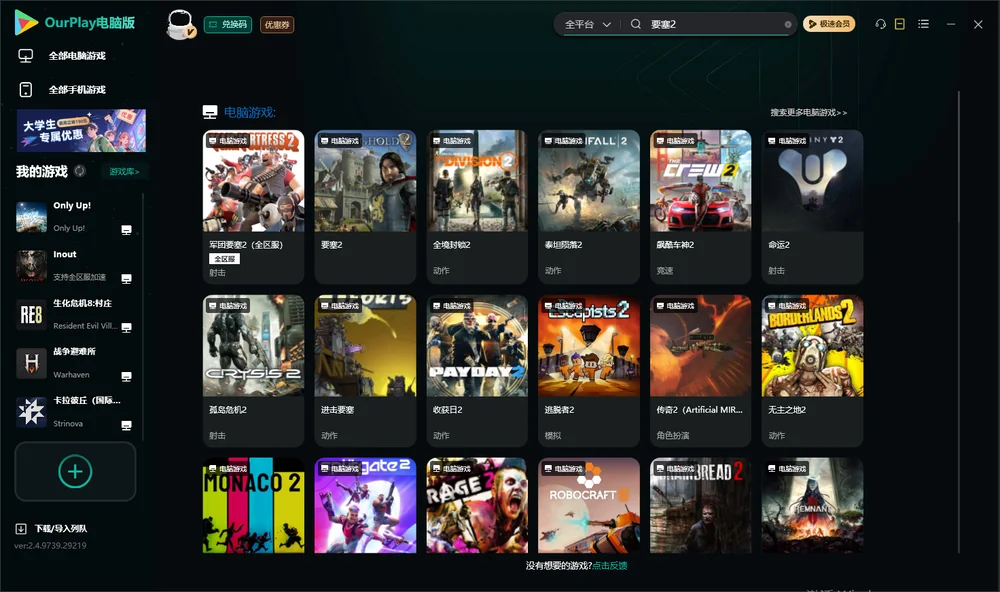
Task: Click the PC icon beside 生化危机8:村庄
Action: [x=126, y=328]
